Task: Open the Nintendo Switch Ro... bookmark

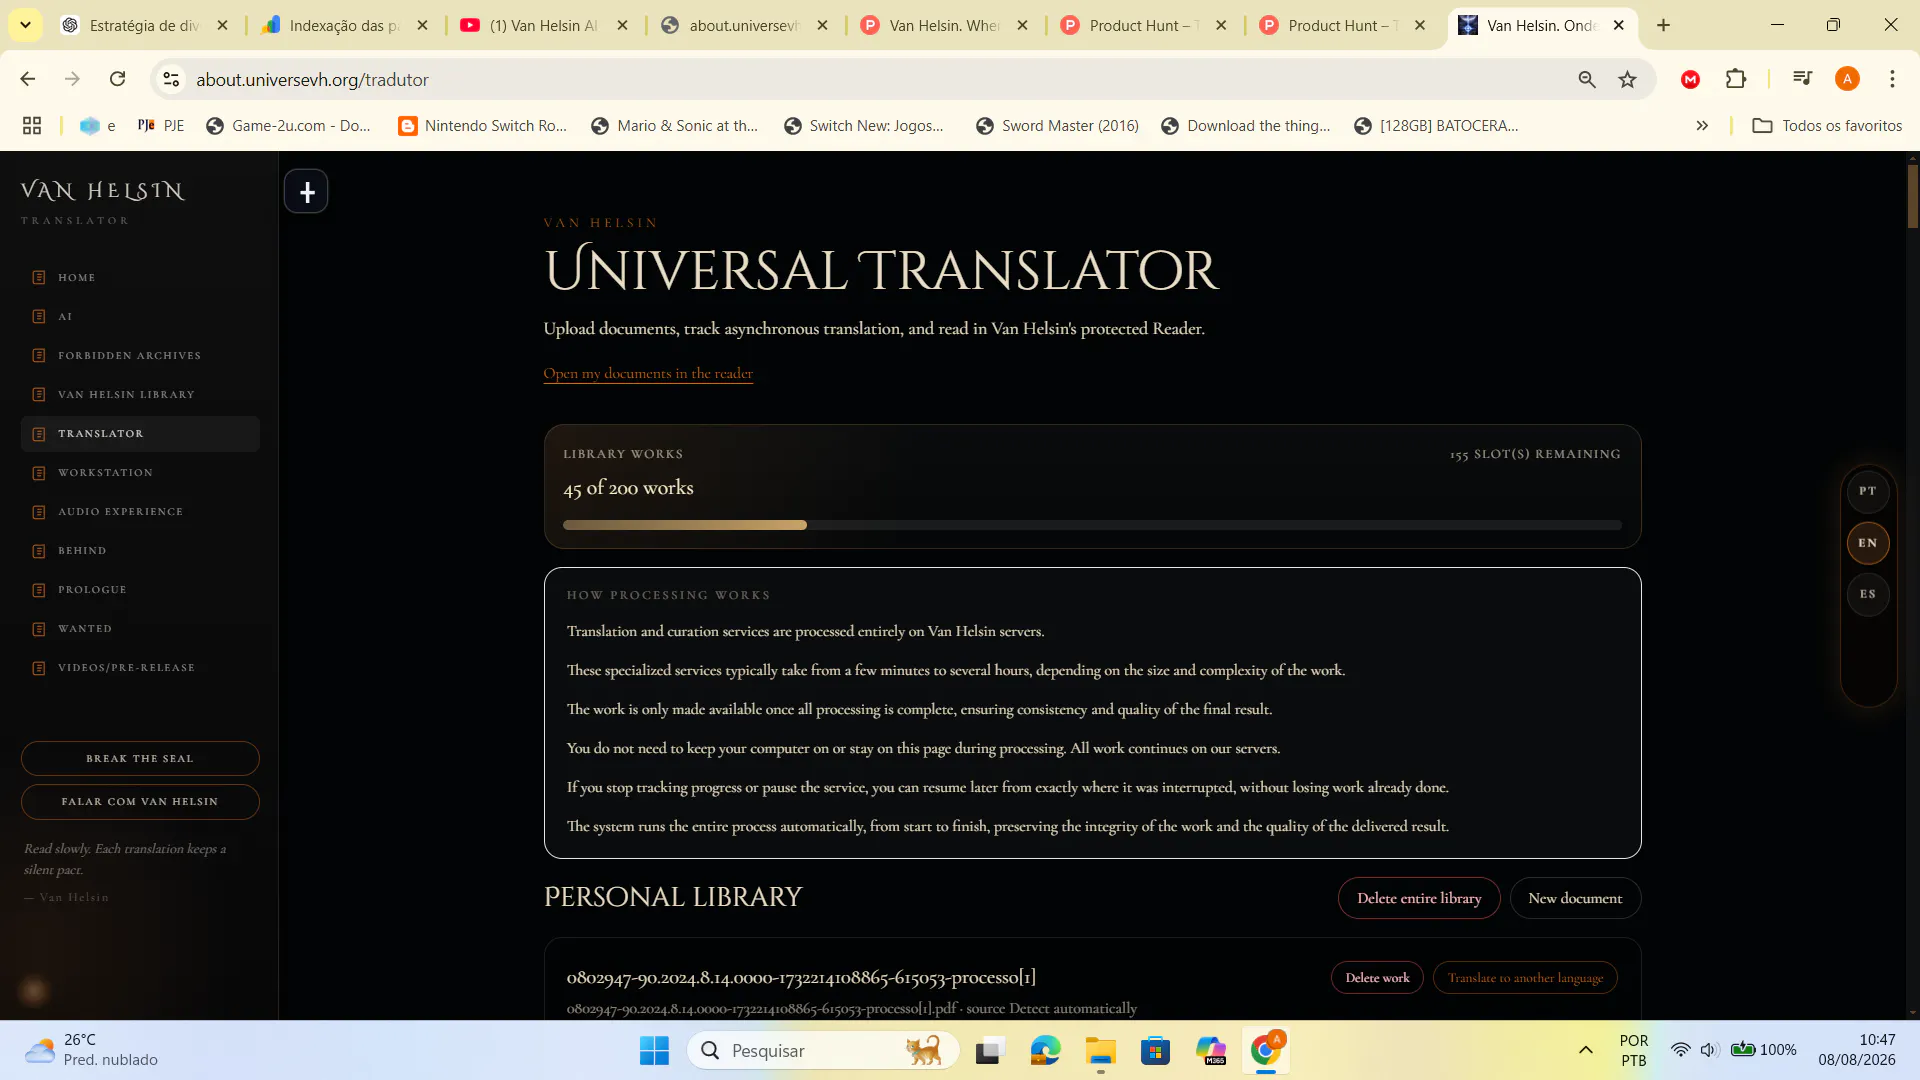Action: [x=483, y=126]
